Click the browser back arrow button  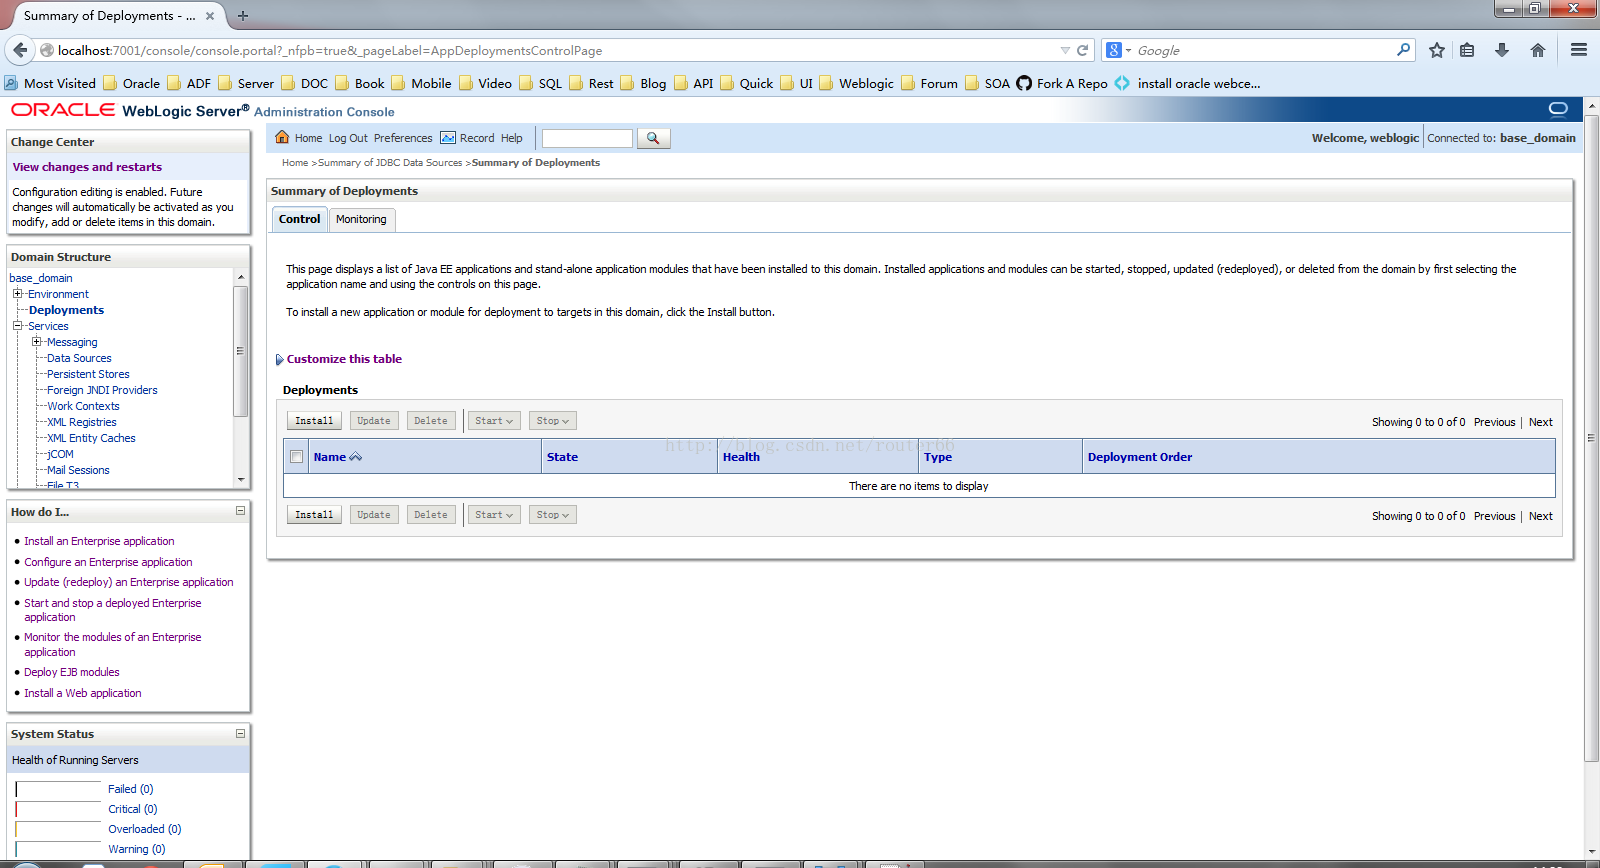(x=20, y=50)
